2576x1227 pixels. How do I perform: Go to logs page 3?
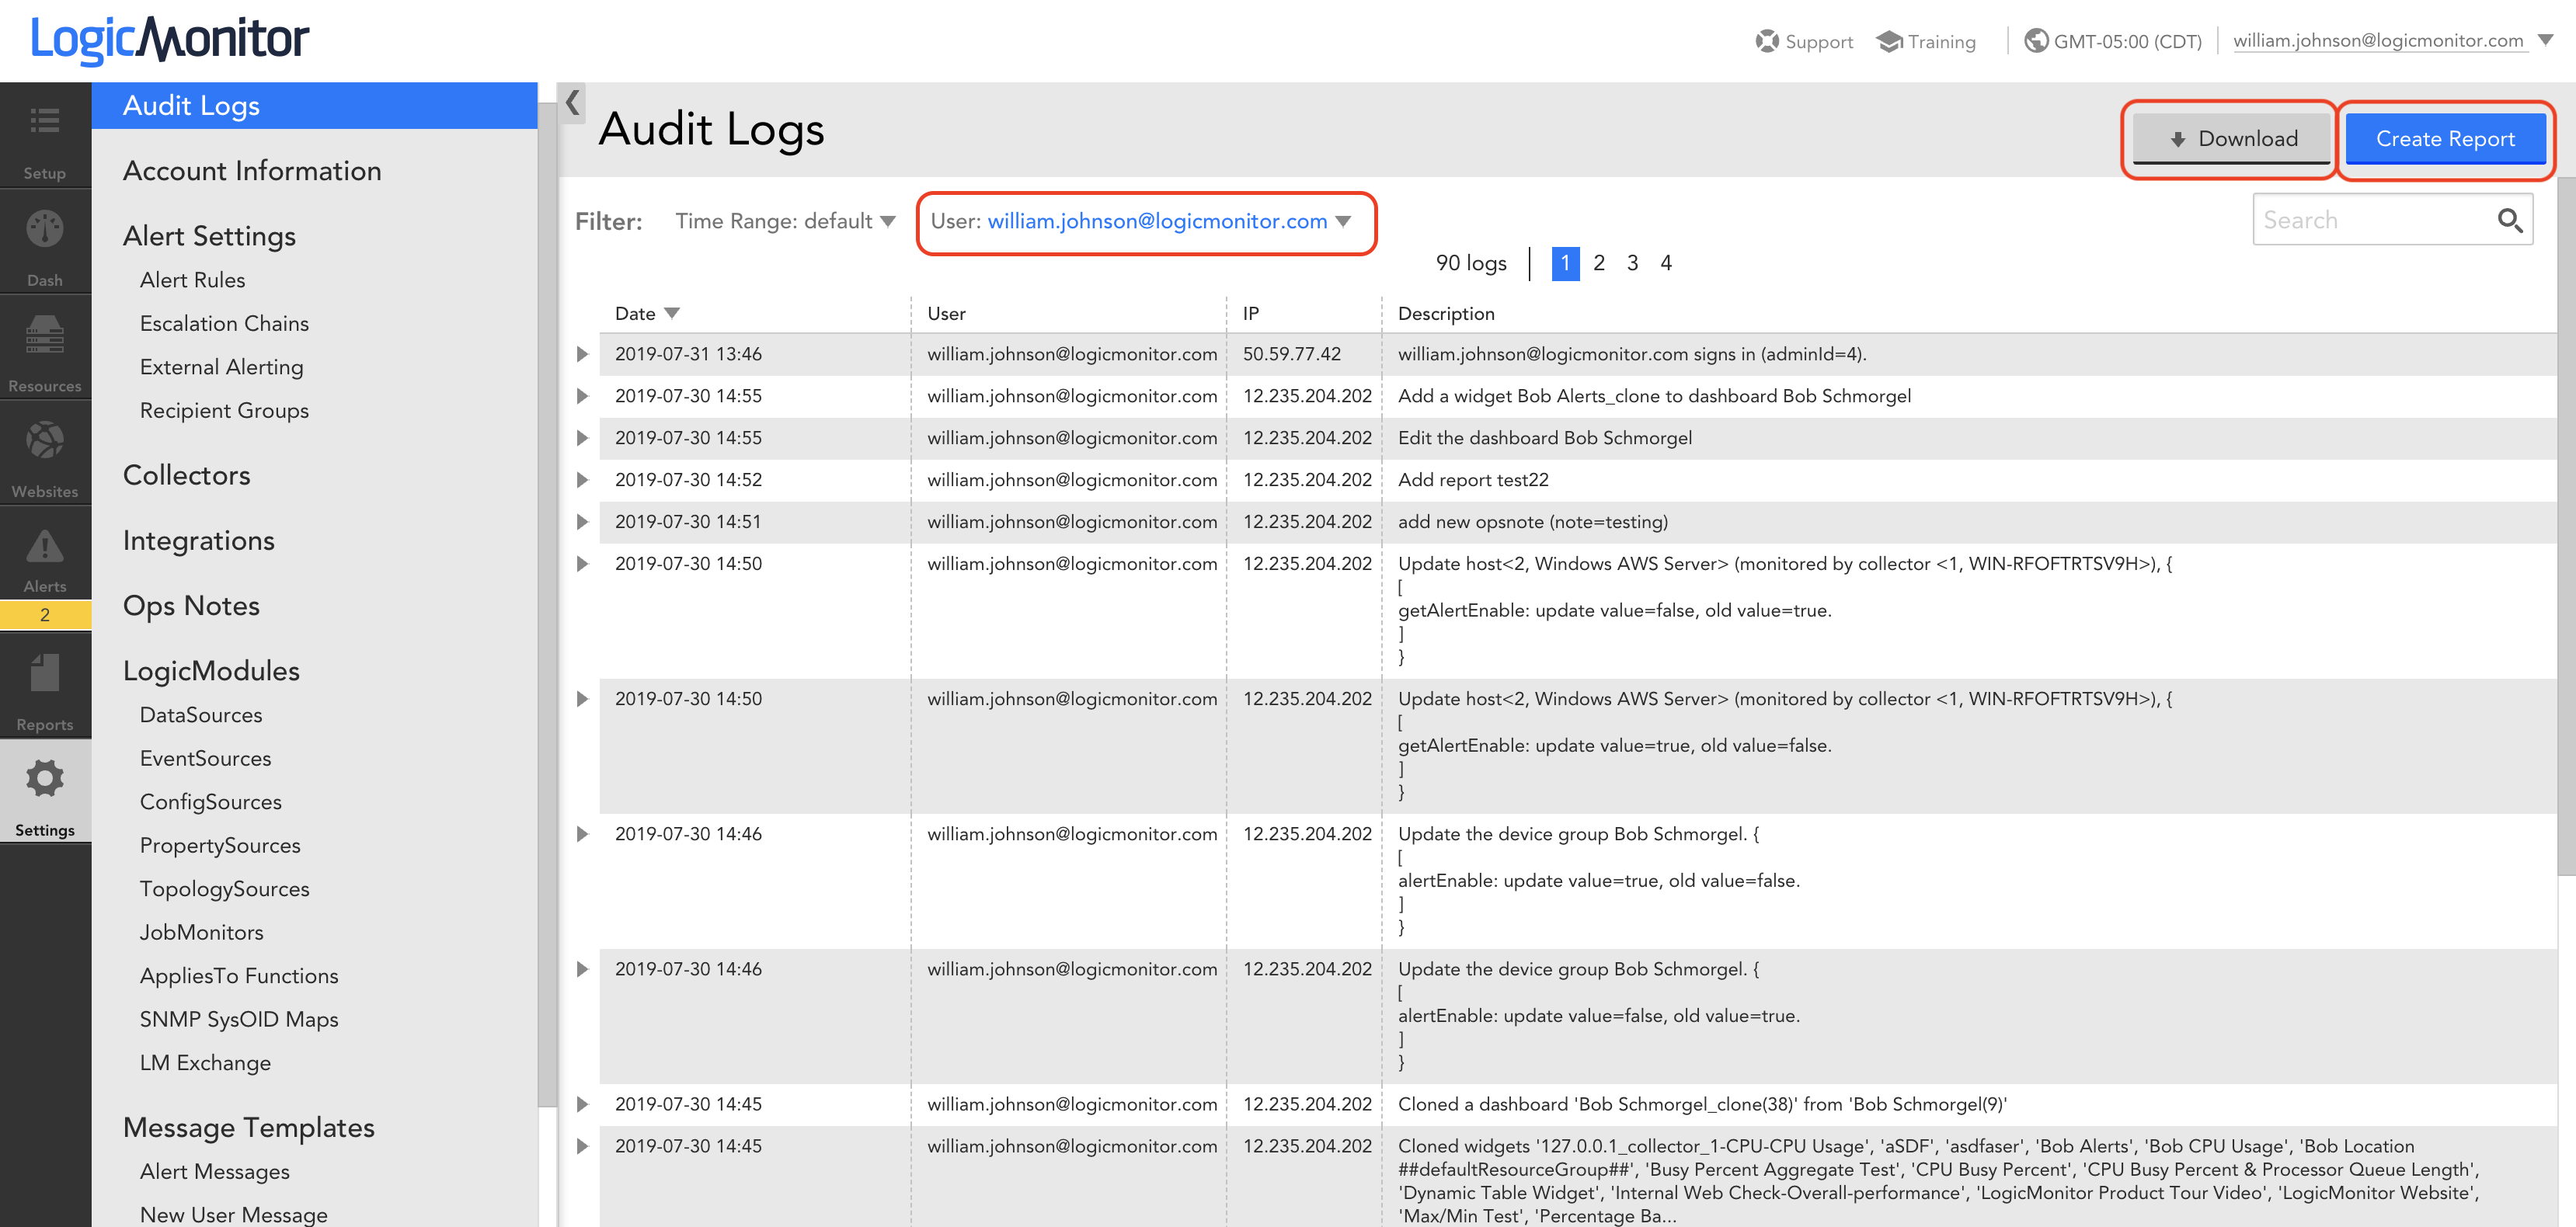click(x=1632, y=263)
